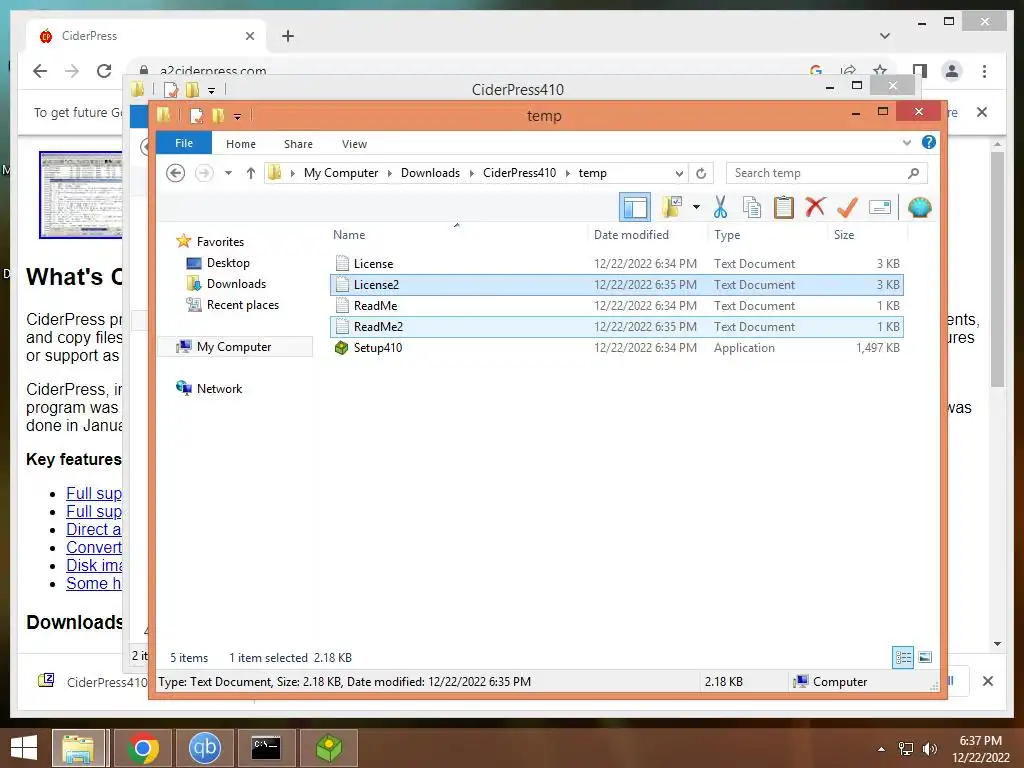Image resolution: width=1024 pixels, height=768 pixels.
Task: Select Favorites in the navigation pane
Action: (220, 242)
